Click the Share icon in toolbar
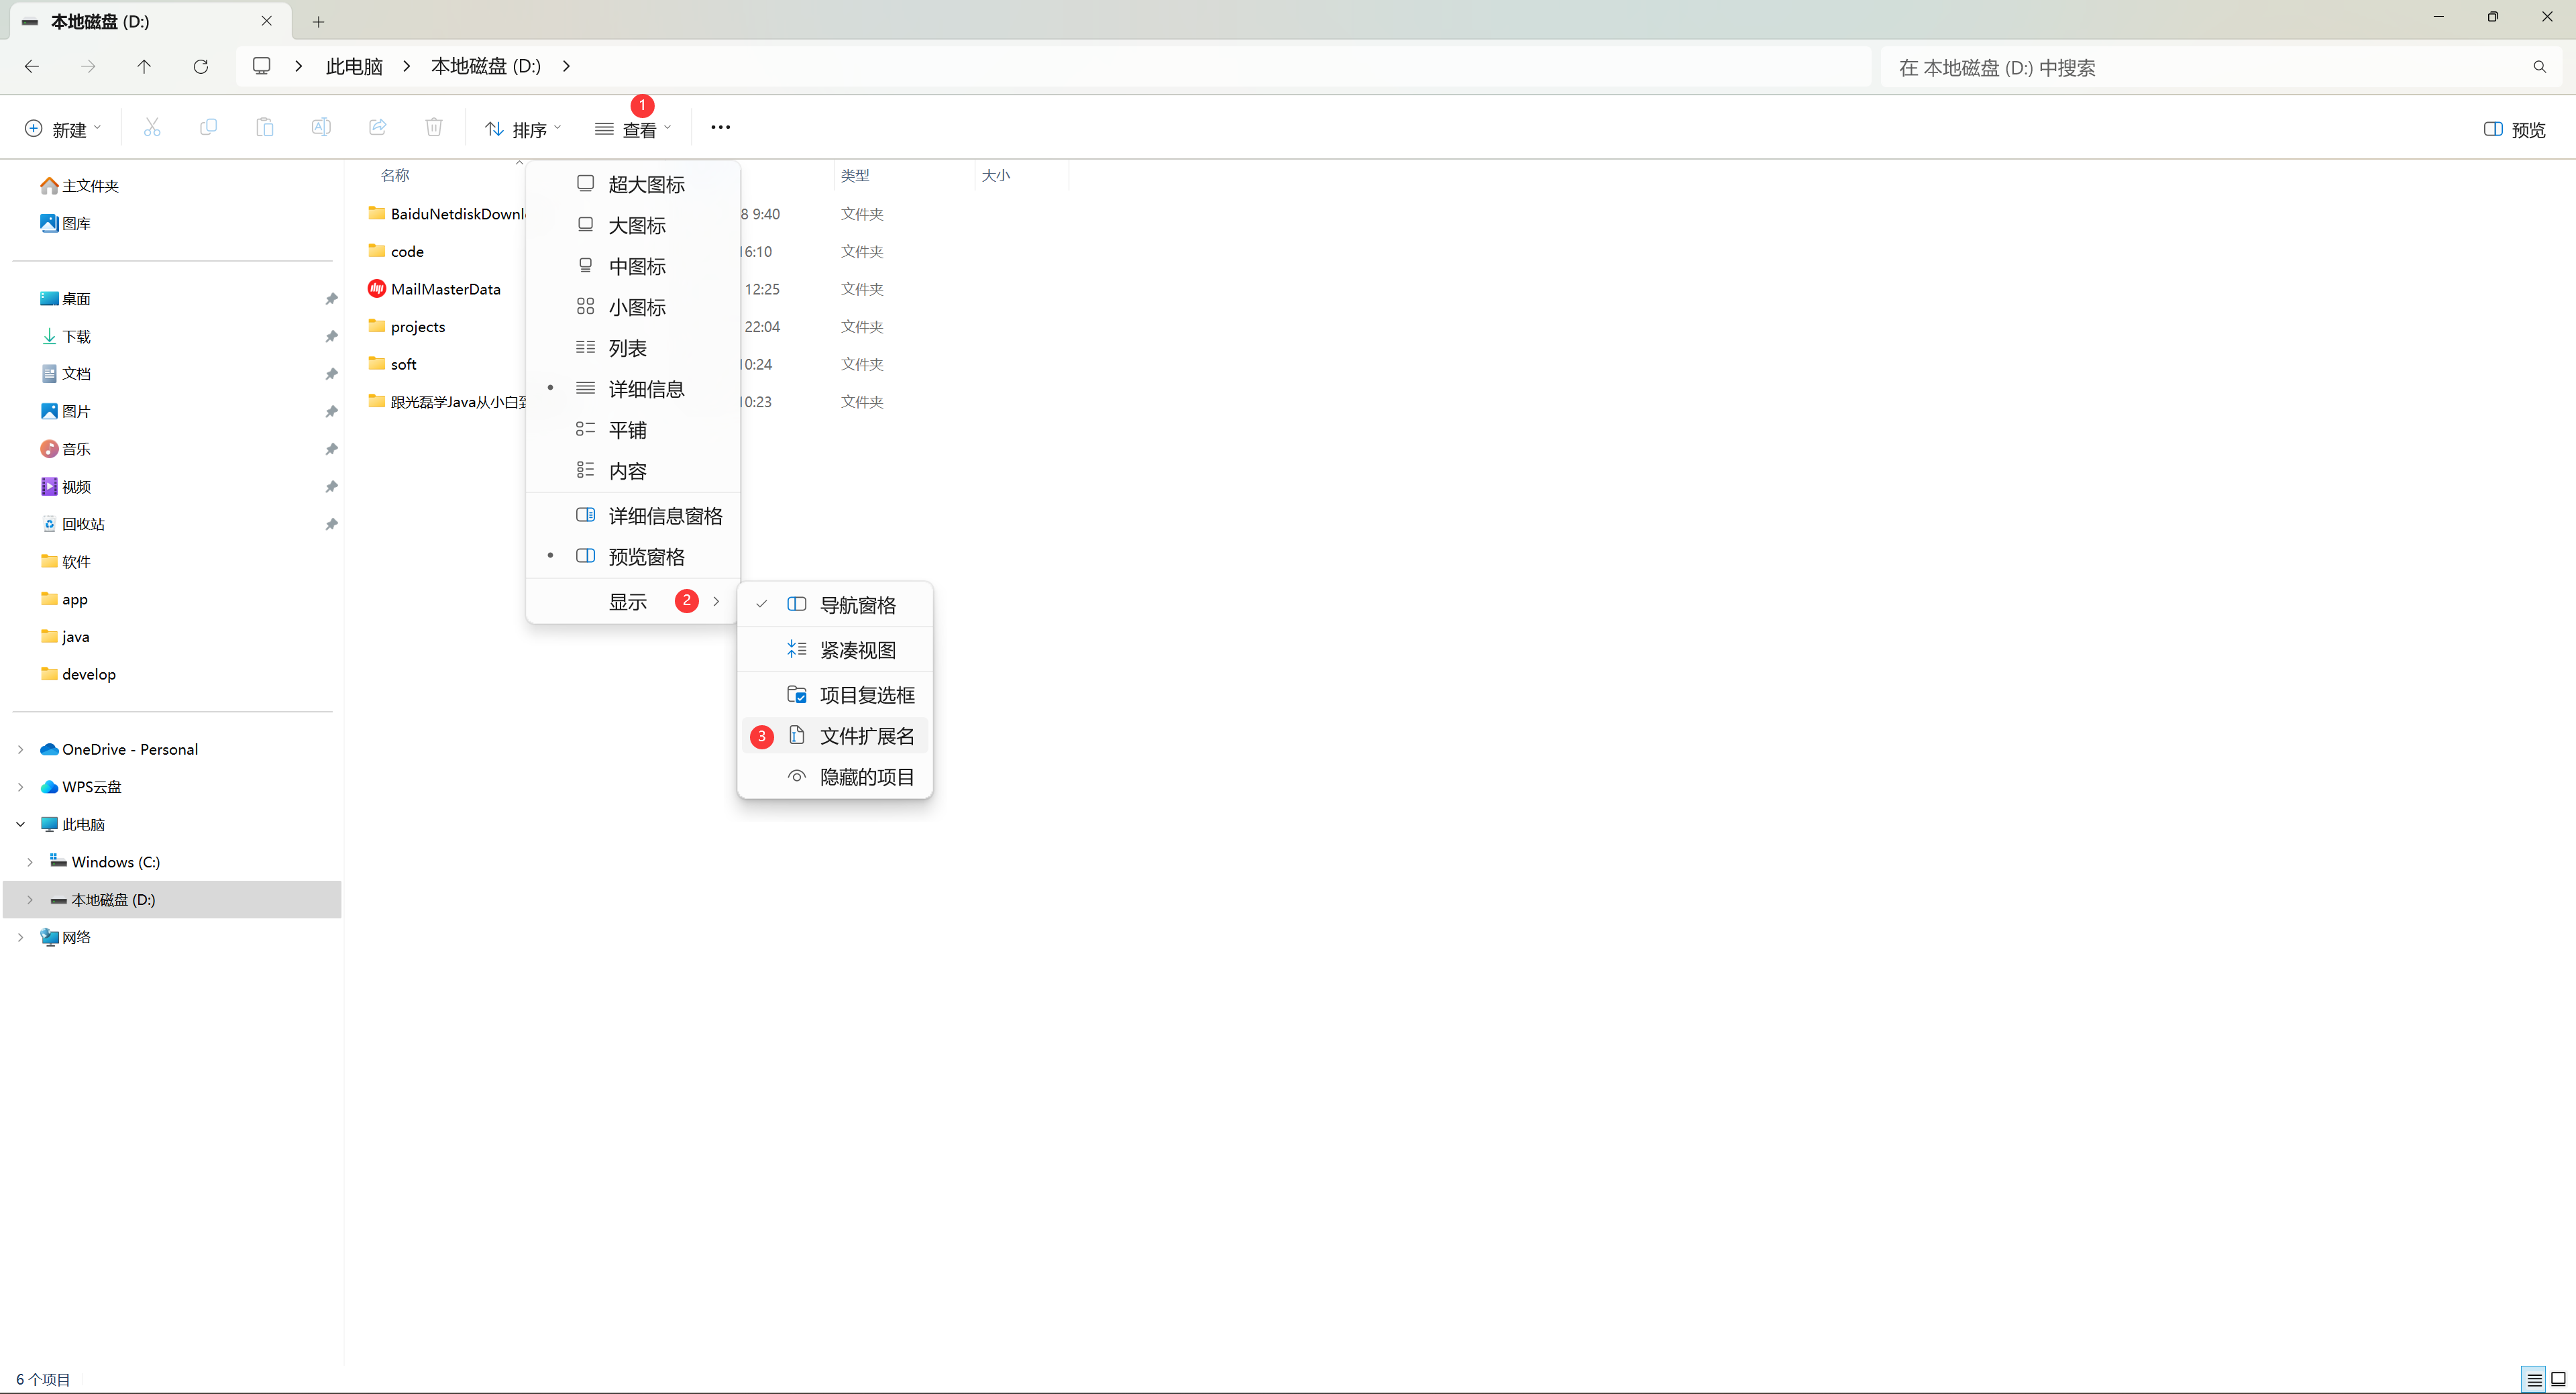2576x1394 pixels. tap(377, 128)
